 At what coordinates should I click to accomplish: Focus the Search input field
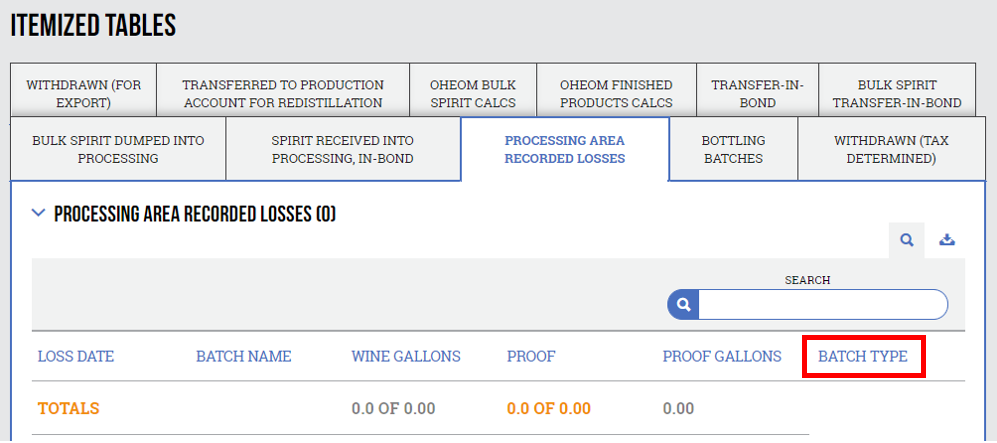[x=822, y=305]
